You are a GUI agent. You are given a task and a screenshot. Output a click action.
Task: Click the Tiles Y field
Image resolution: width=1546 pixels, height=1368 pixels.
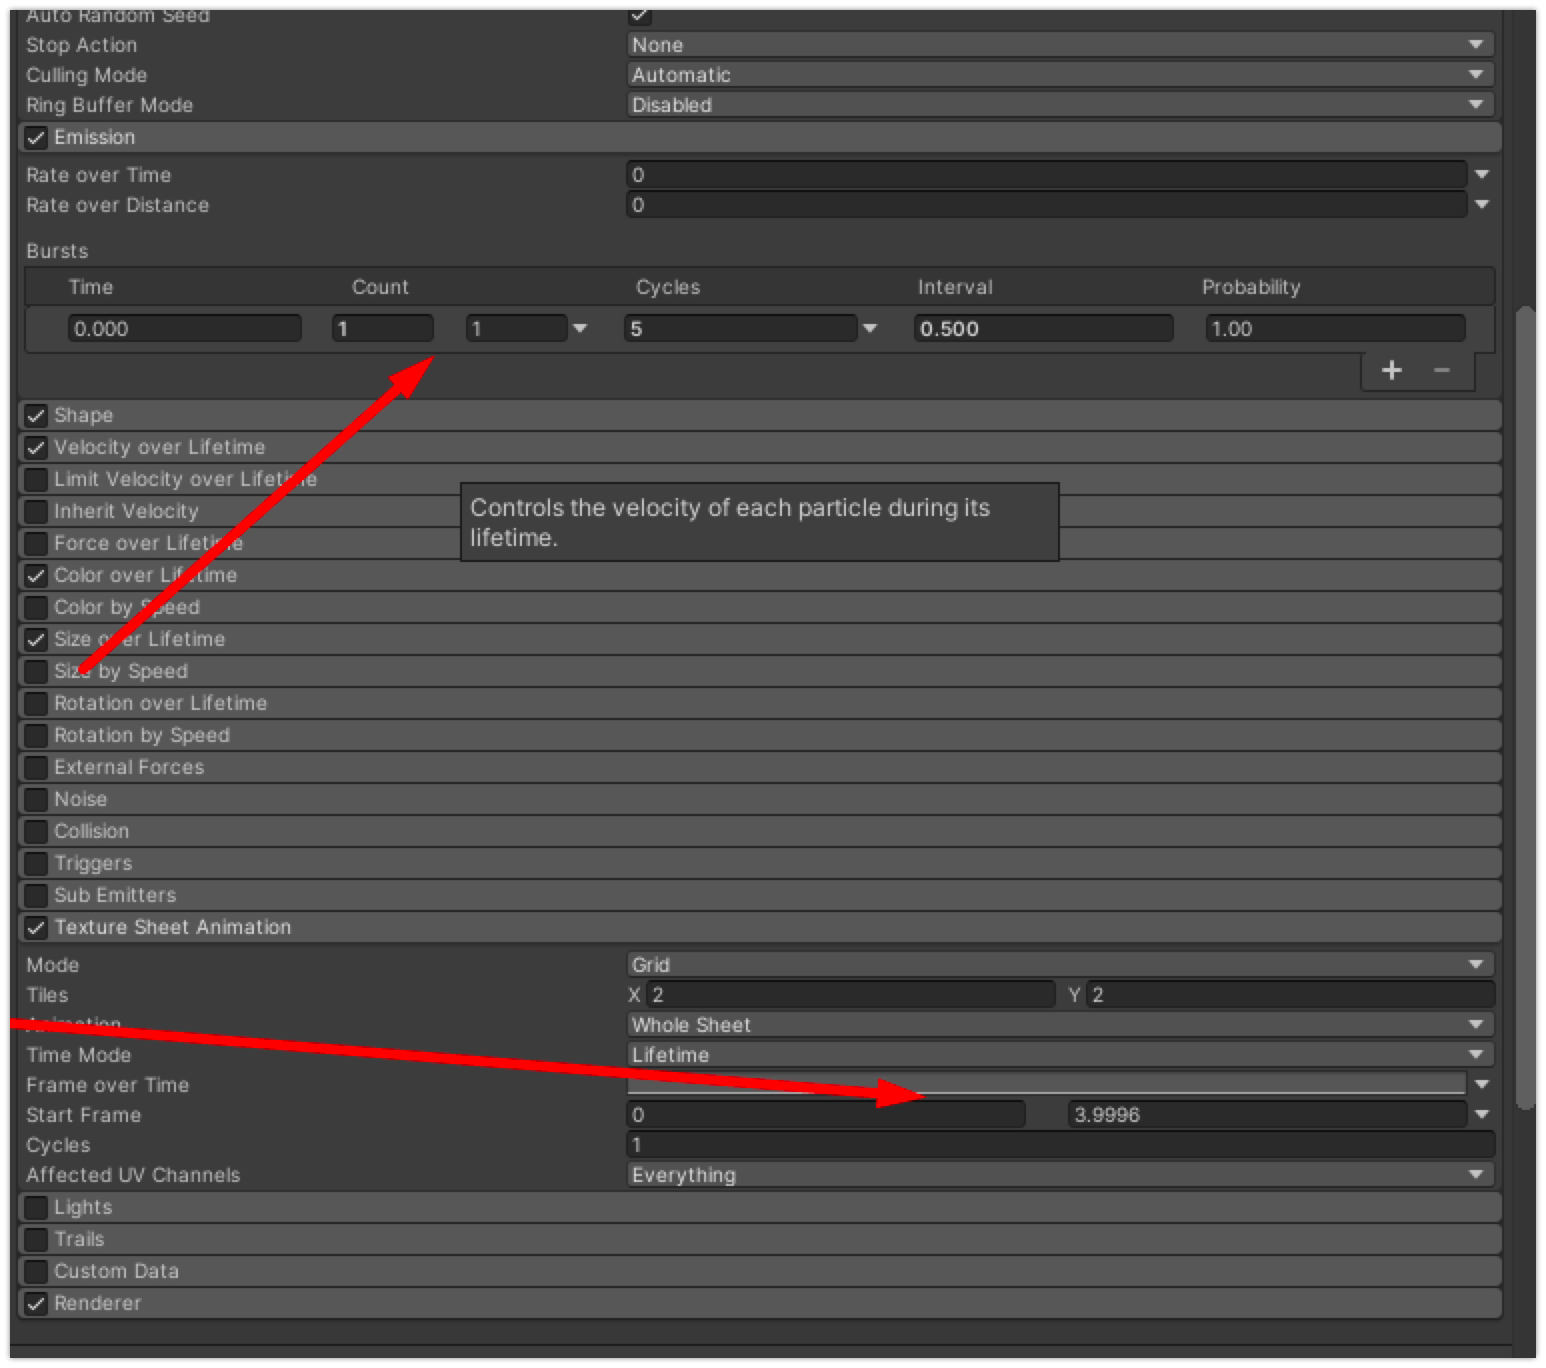(1290, 995)
